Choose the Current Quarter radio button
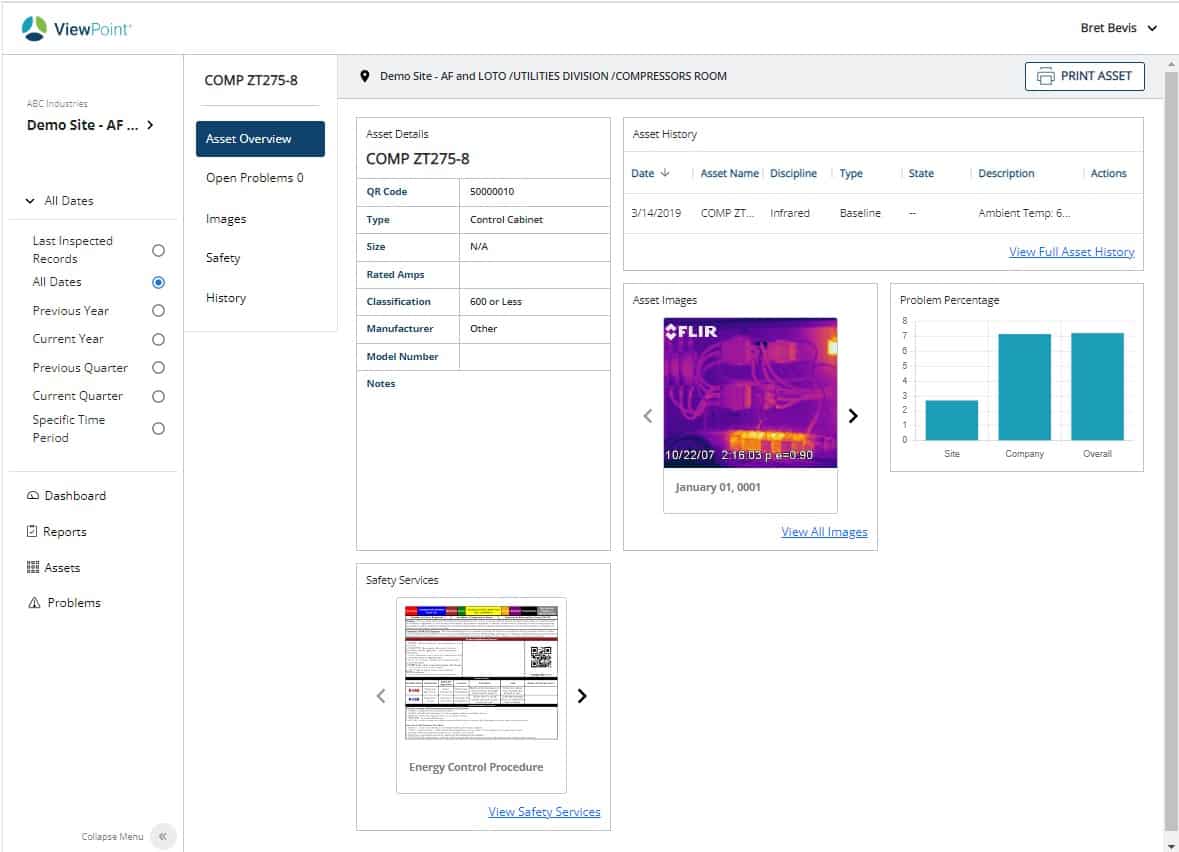 (158, 396)
